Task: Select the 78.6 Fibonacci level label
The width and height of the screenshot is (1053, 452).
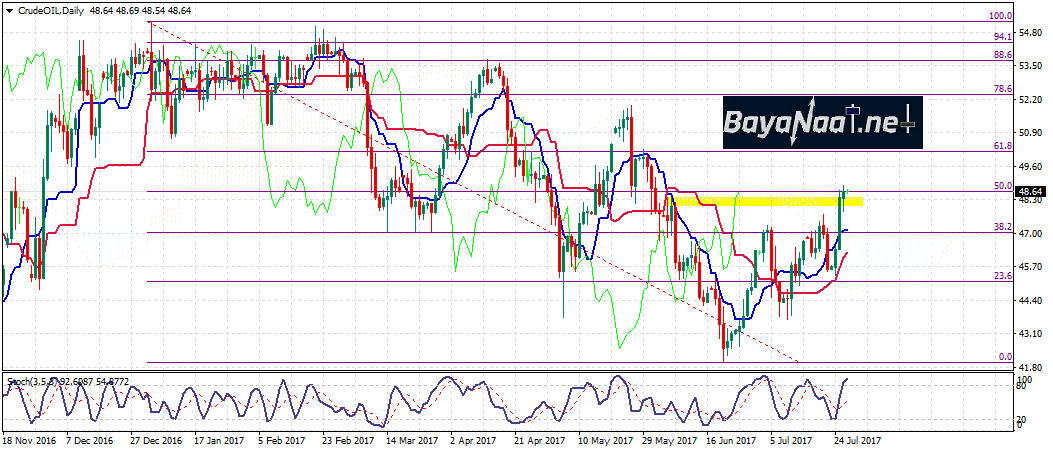Action: click(1003, 89)
